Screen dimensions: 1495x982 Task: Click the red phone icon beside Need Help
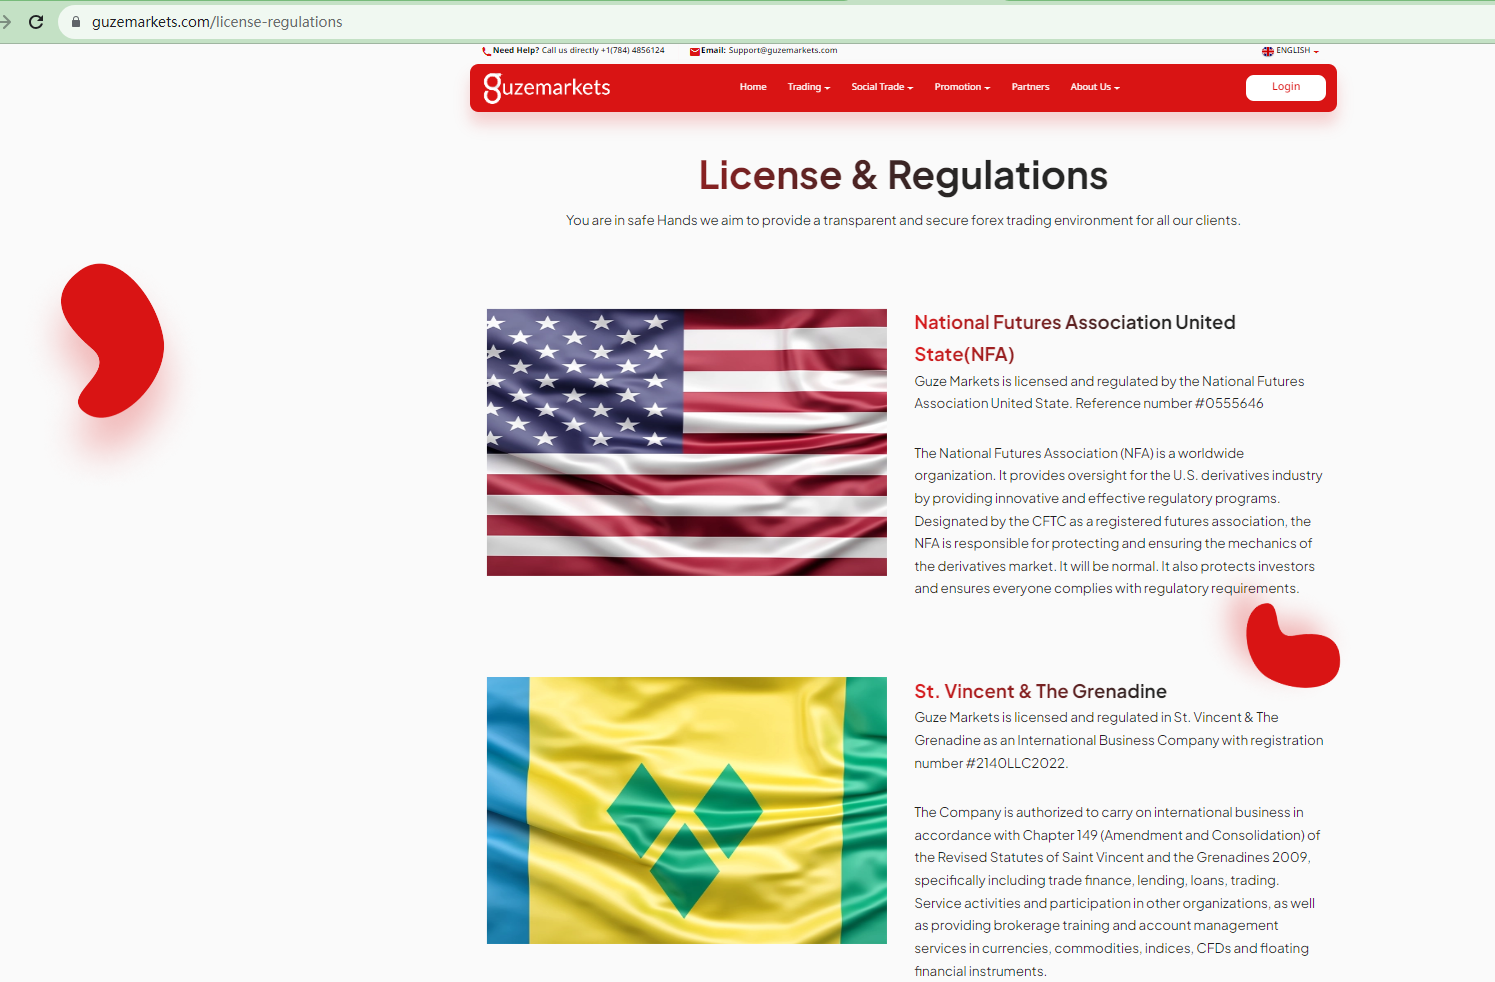click(487, 51)
